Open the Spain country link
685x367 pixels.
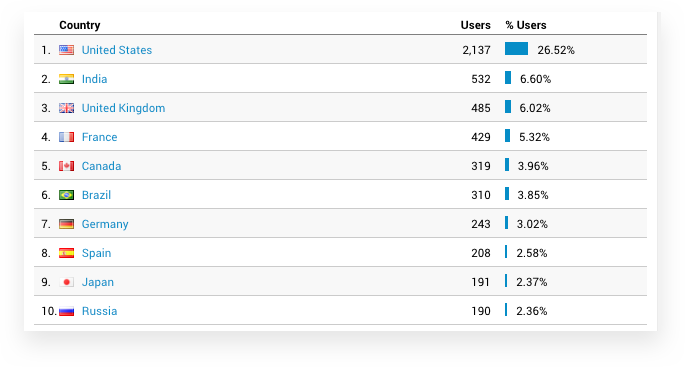[96, 253]
